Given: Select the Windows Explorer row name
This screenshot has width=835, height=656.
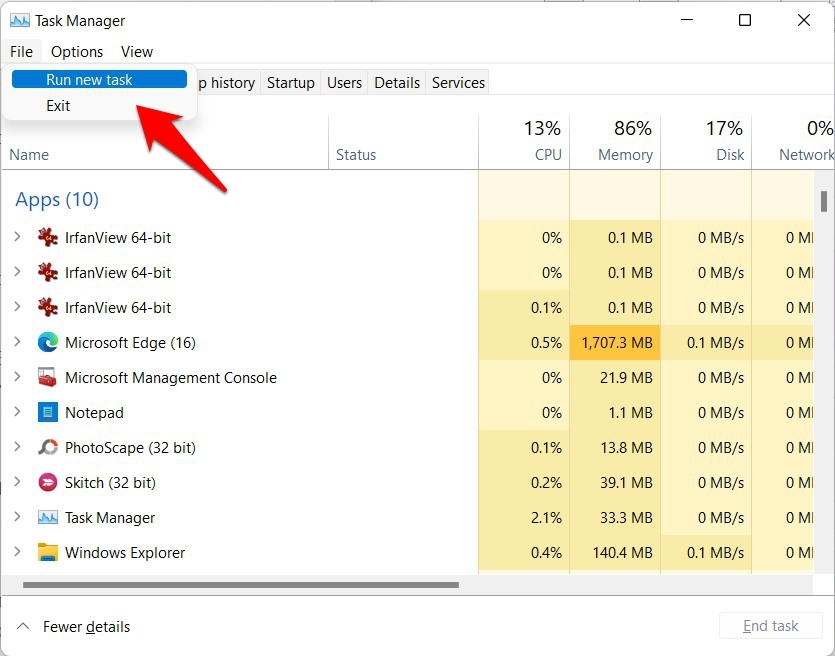Looking at the screenshot, I should [125, 553].
